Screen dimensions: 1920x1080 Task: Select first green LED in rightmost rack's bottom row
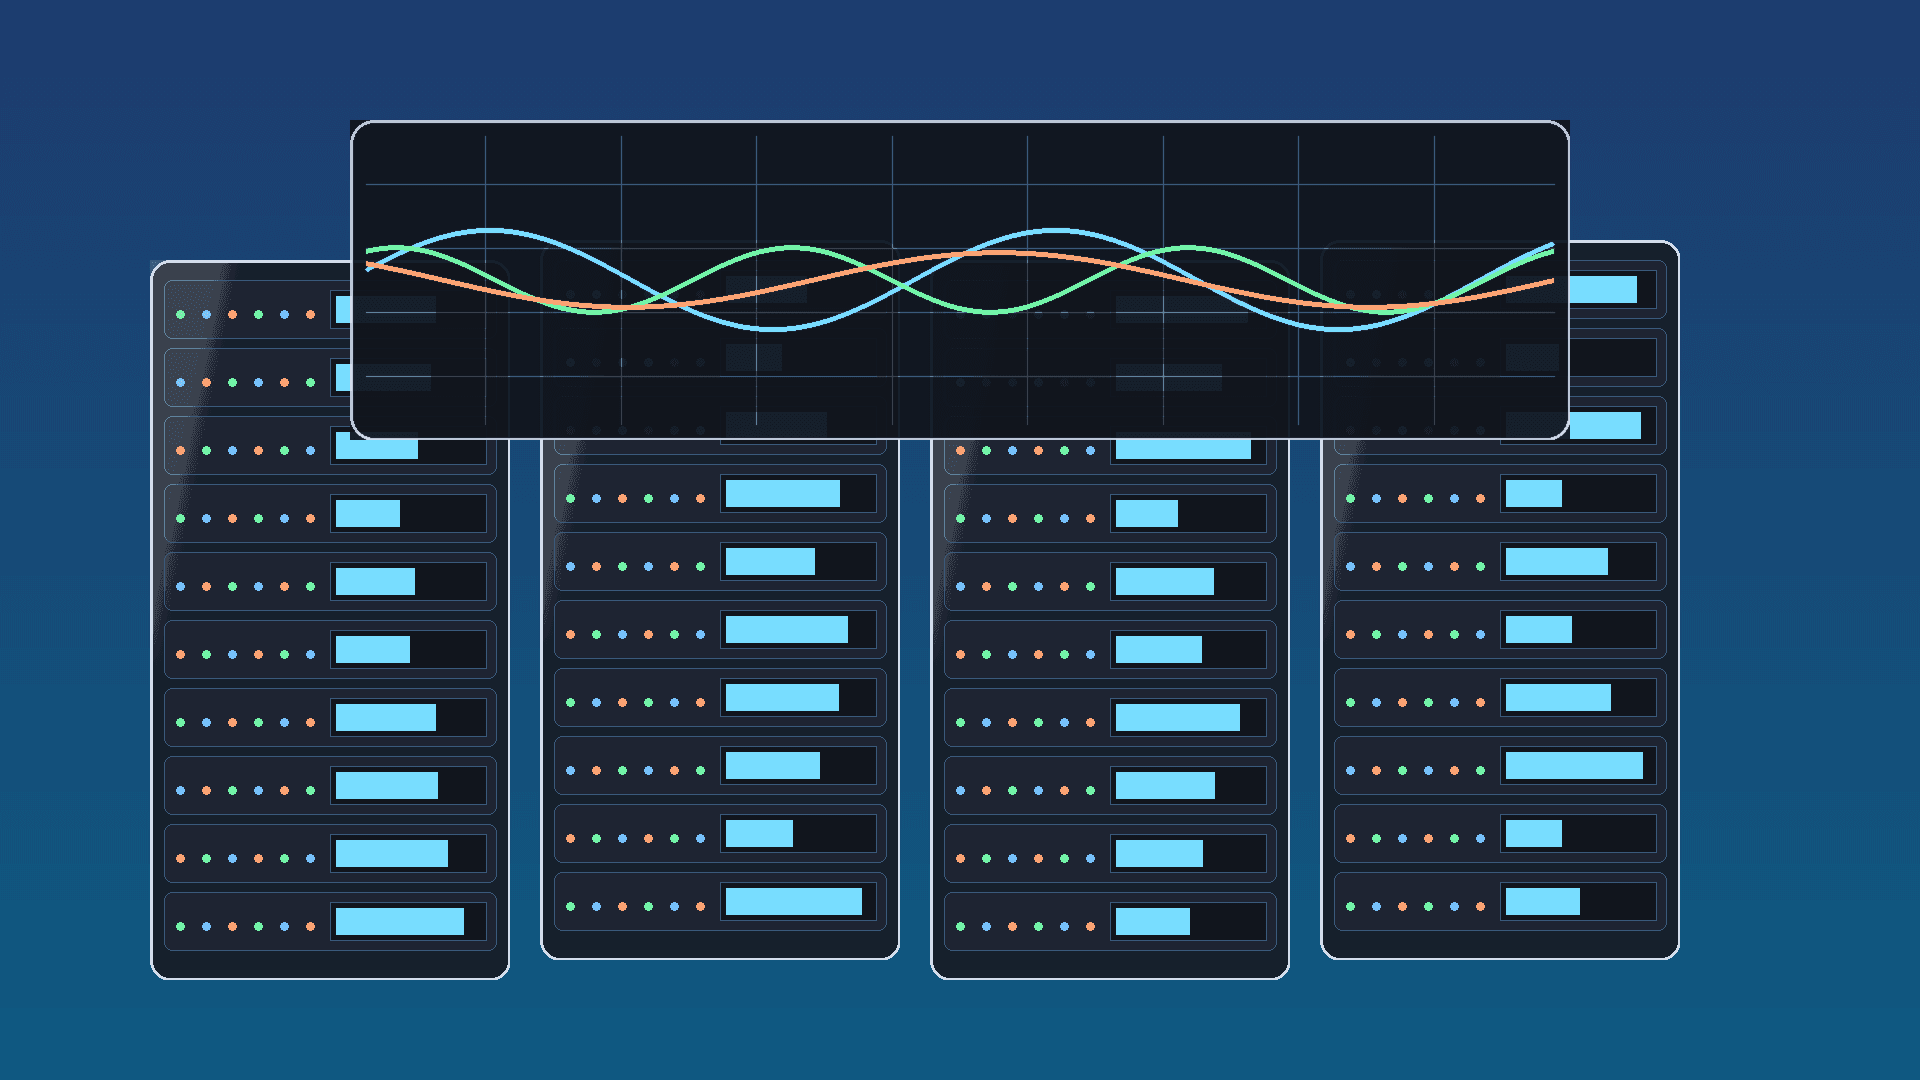(1351, 906)
